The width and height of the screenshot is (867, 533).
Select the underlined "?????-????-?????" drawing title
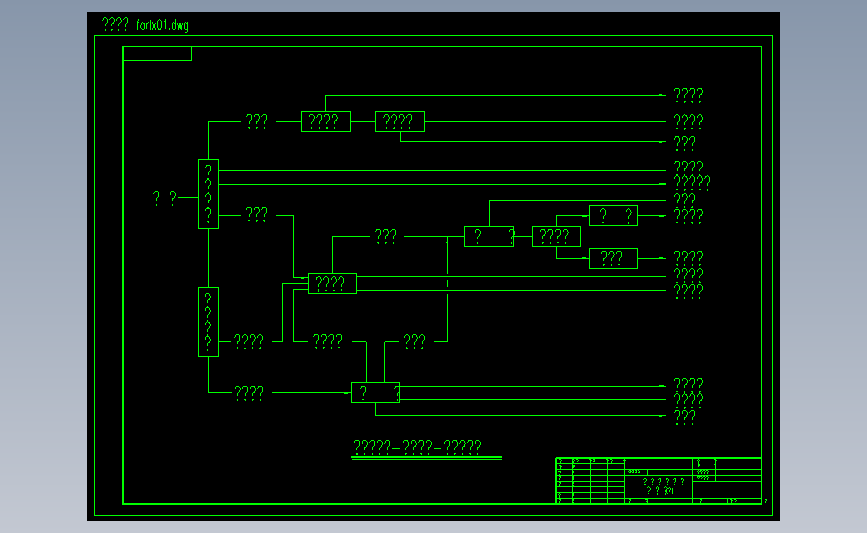417,447
